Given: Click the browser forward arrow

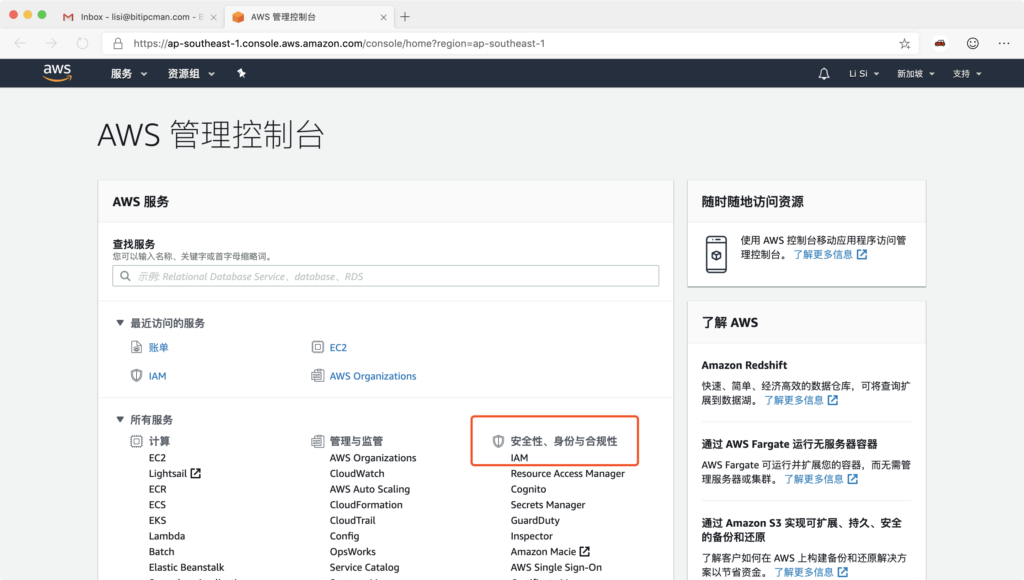Looking at the screenshot, I should tap(51, 43).
